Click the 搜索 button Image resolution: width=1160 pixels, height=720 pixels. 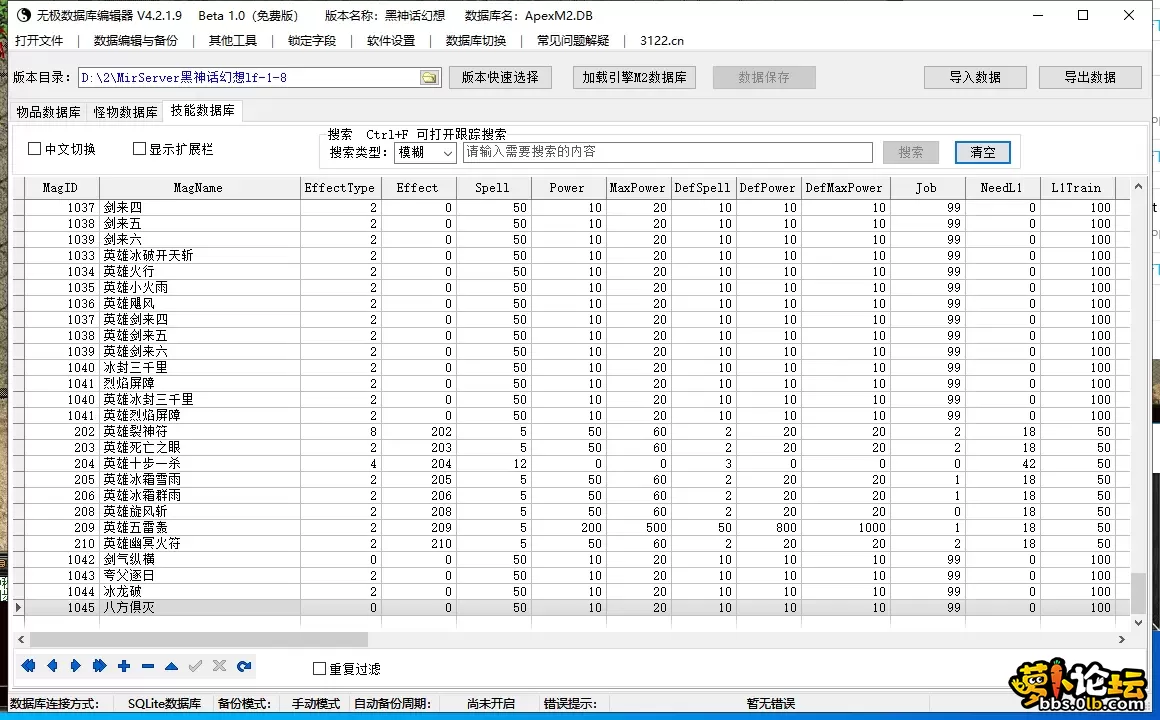(x=911, y=152)
